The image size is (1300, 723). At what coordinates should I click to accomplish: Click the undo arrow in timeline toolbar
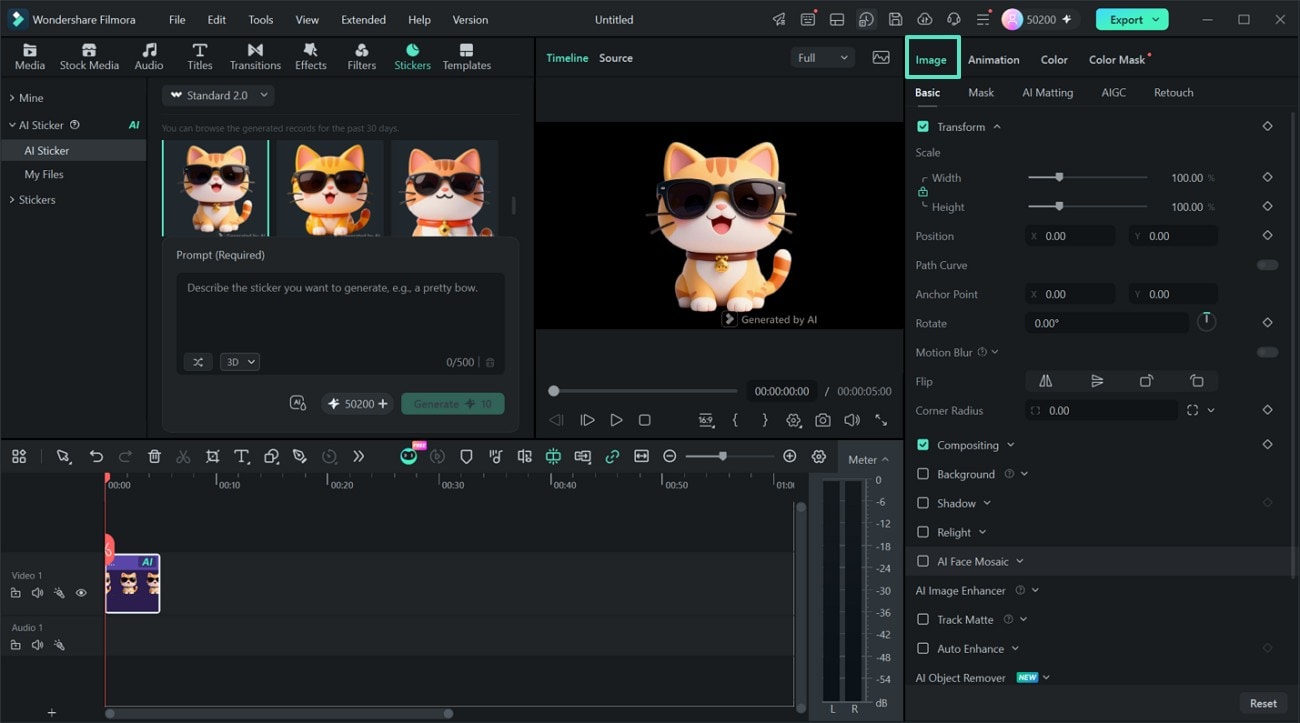coord(96,456)
